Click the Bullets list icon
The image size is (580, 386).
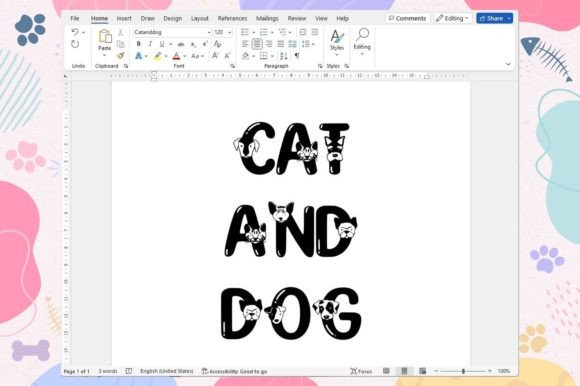[245, 32]
